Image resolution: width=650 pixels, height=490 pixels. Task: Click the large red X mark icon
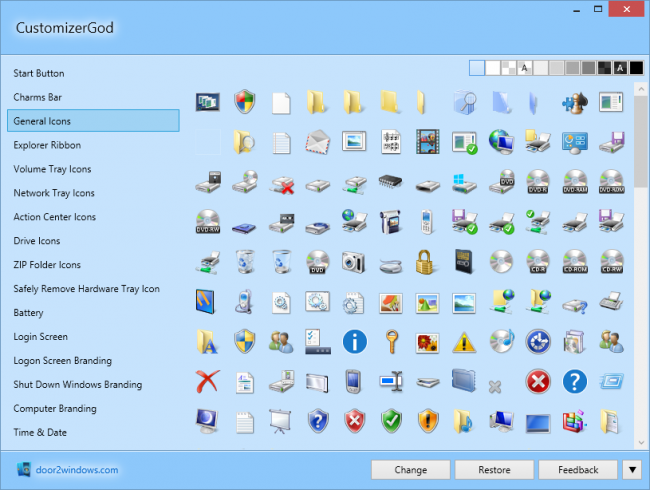point(208,381)
